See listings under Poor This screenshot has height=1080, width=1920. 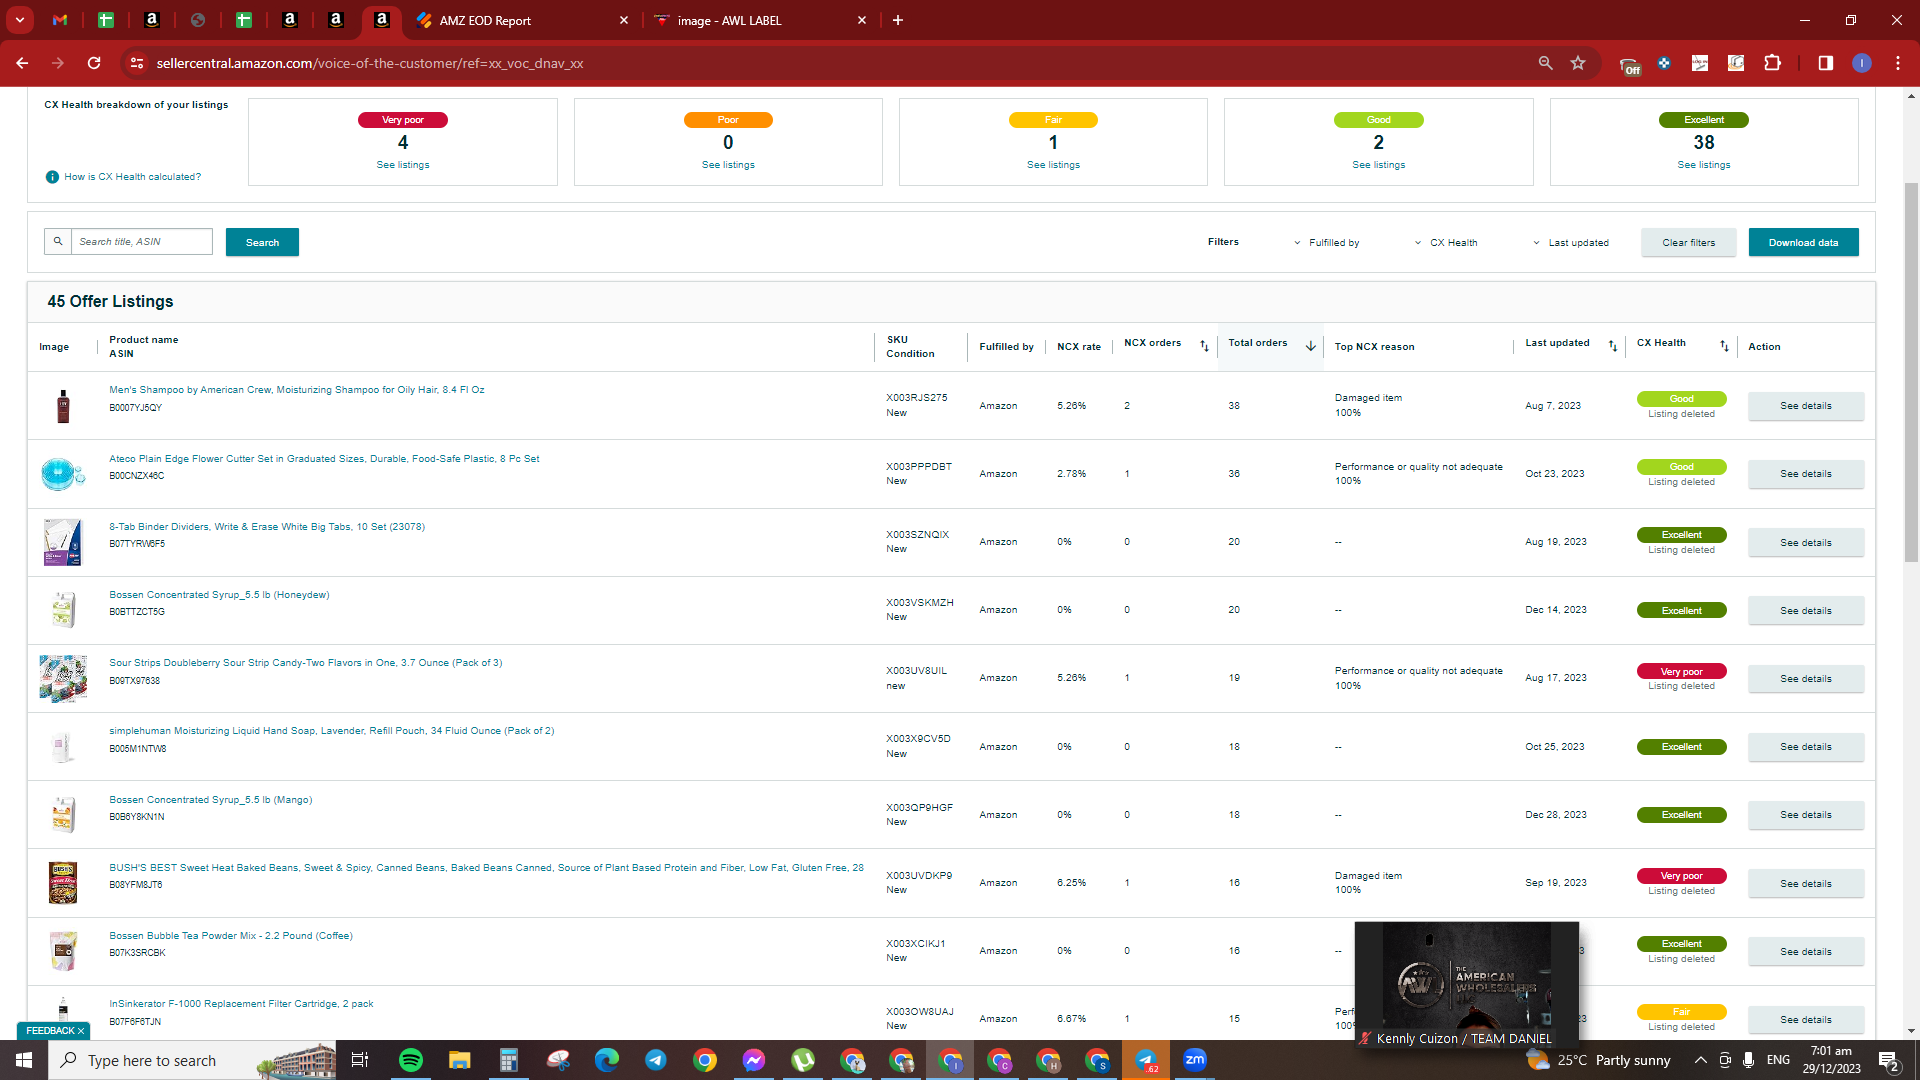pyautogui.click(x=728, y=165)
